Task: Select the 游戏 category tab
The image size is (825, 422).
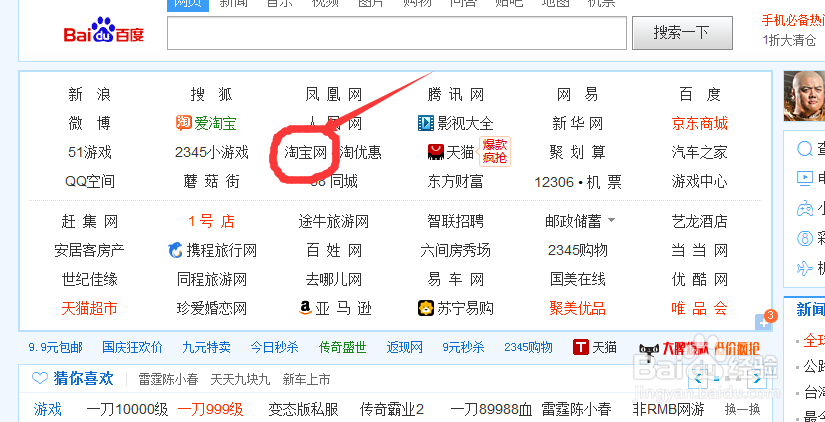Action: point(48,409)
